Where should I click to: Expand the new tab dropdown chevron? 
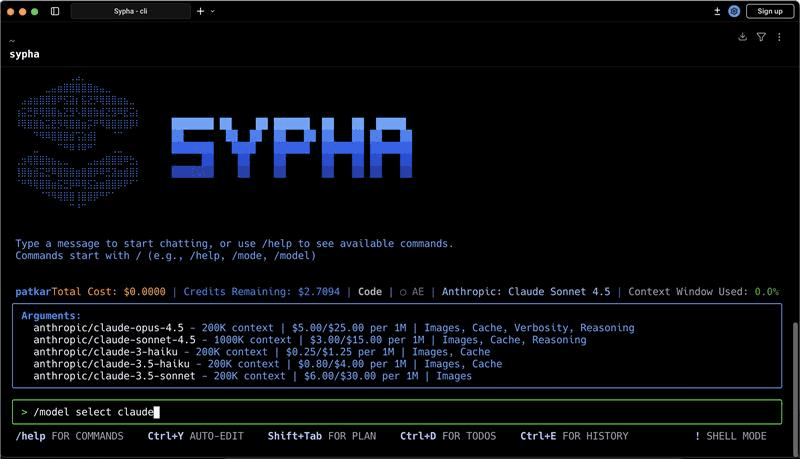213,11
